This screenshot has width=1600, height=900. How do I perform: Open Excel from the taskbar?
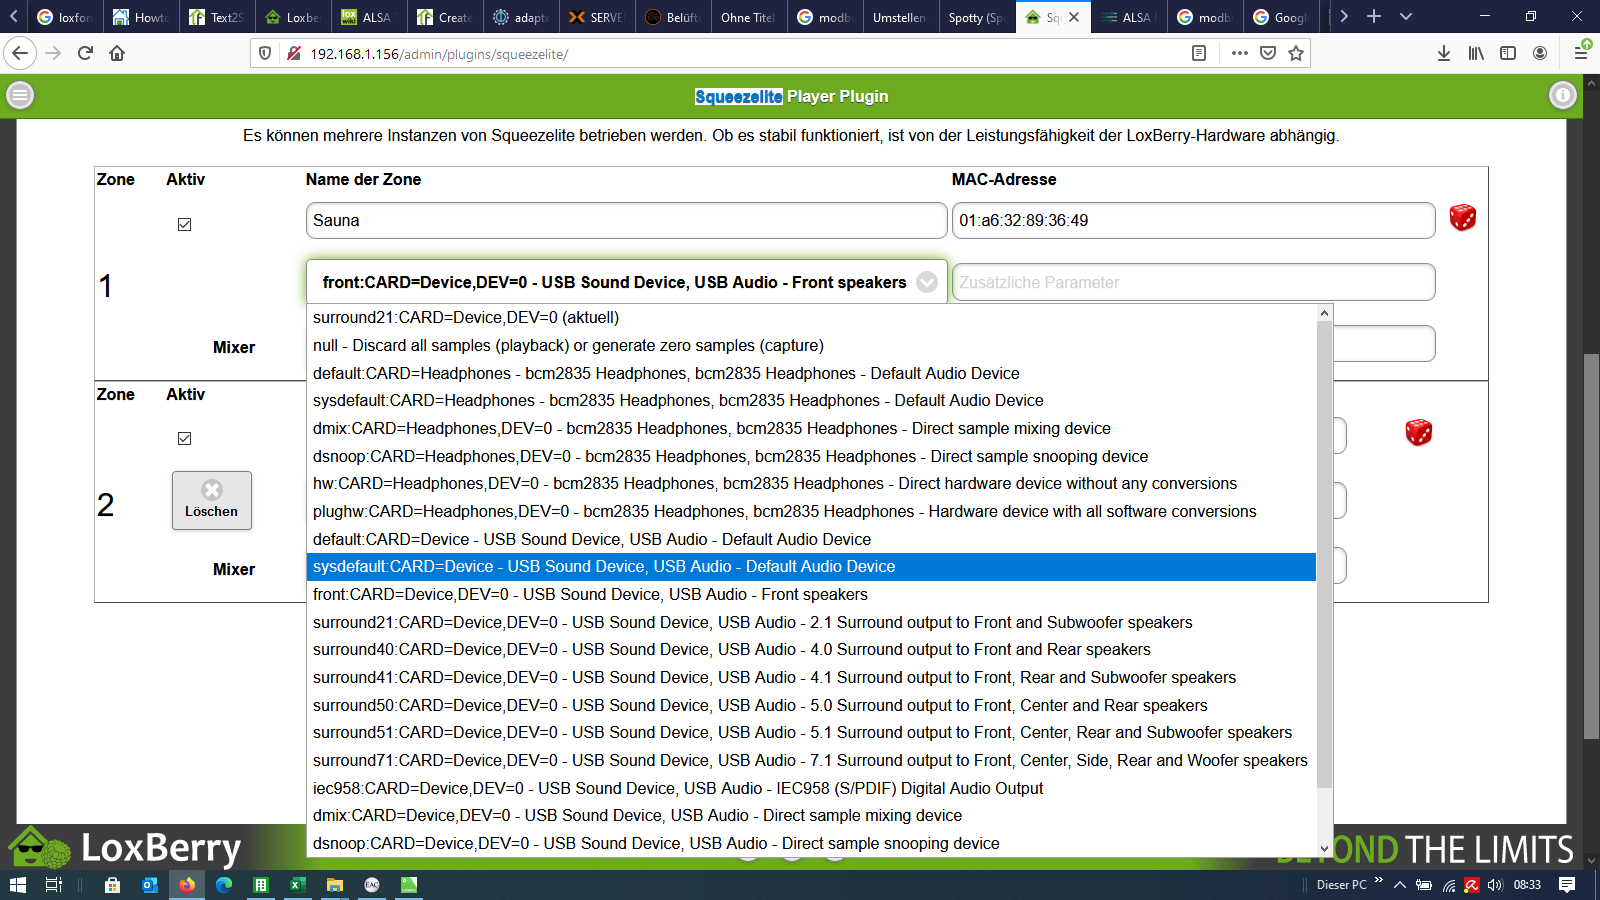[297, 885]
